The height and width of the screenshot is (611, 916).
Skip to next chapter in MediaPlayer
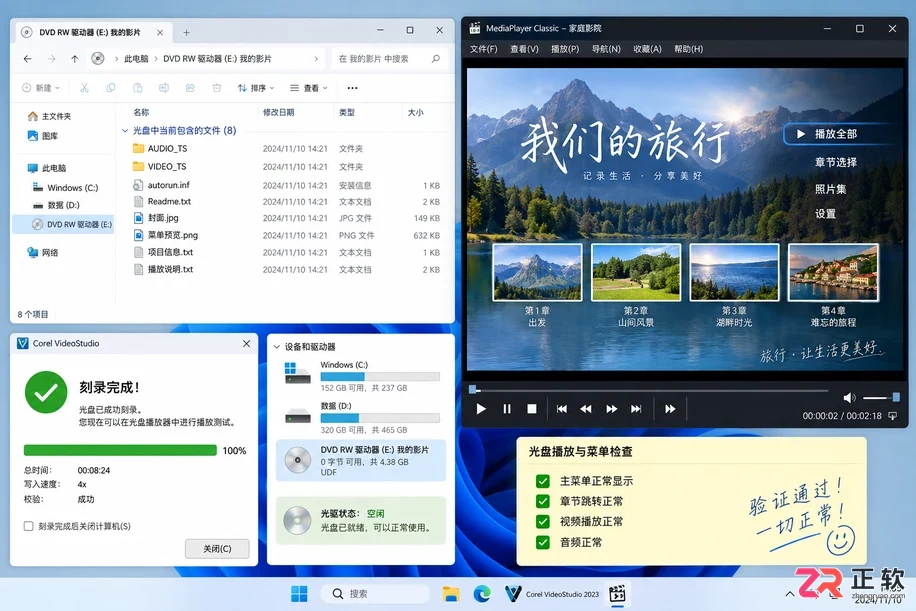(636, 409)
